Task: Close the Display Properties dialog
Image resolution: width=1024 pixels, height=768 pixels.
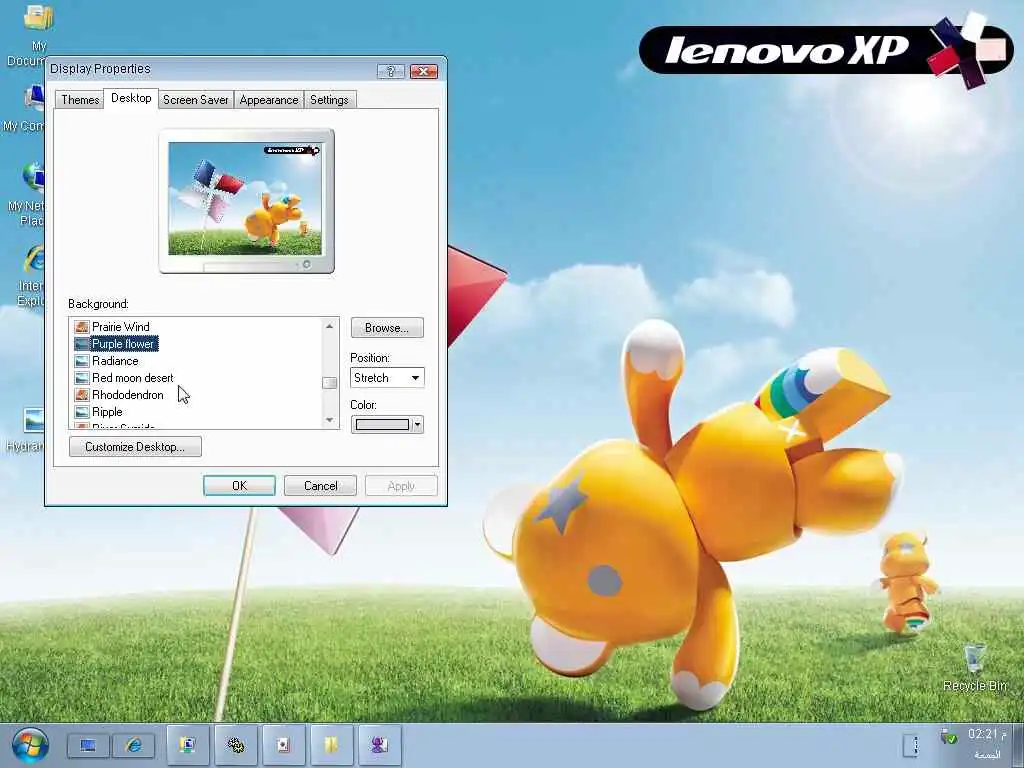Action: (x=423, y=71)
